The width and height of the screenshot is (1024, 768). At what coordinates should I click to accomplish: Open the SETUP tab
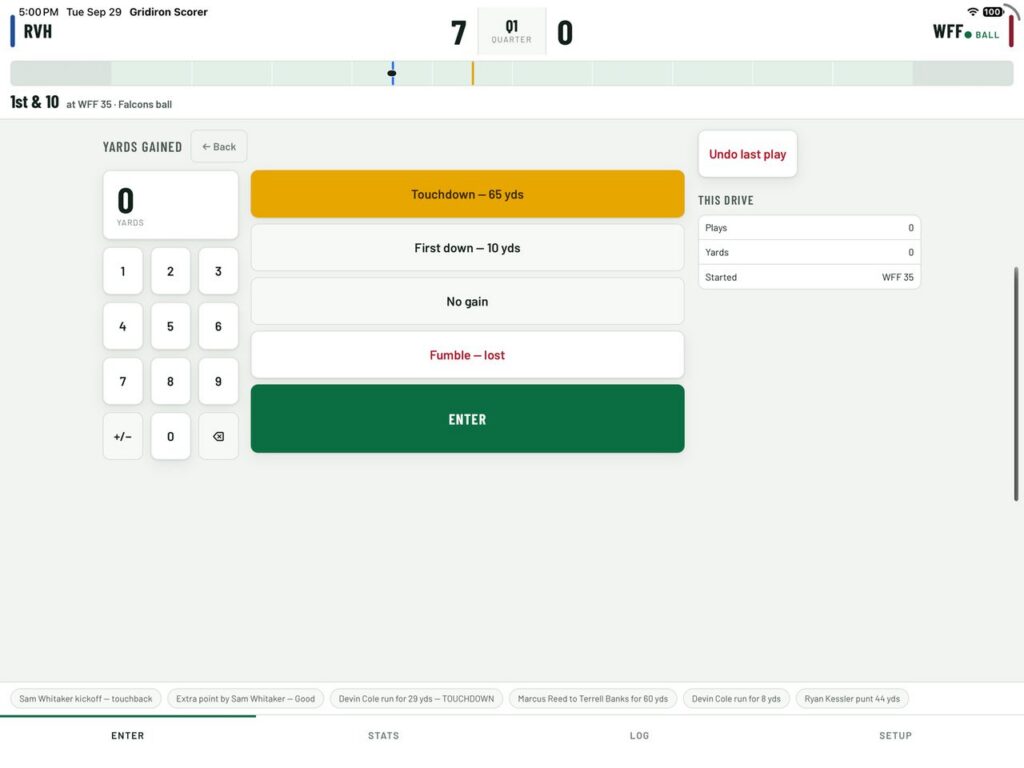(895, 735)
